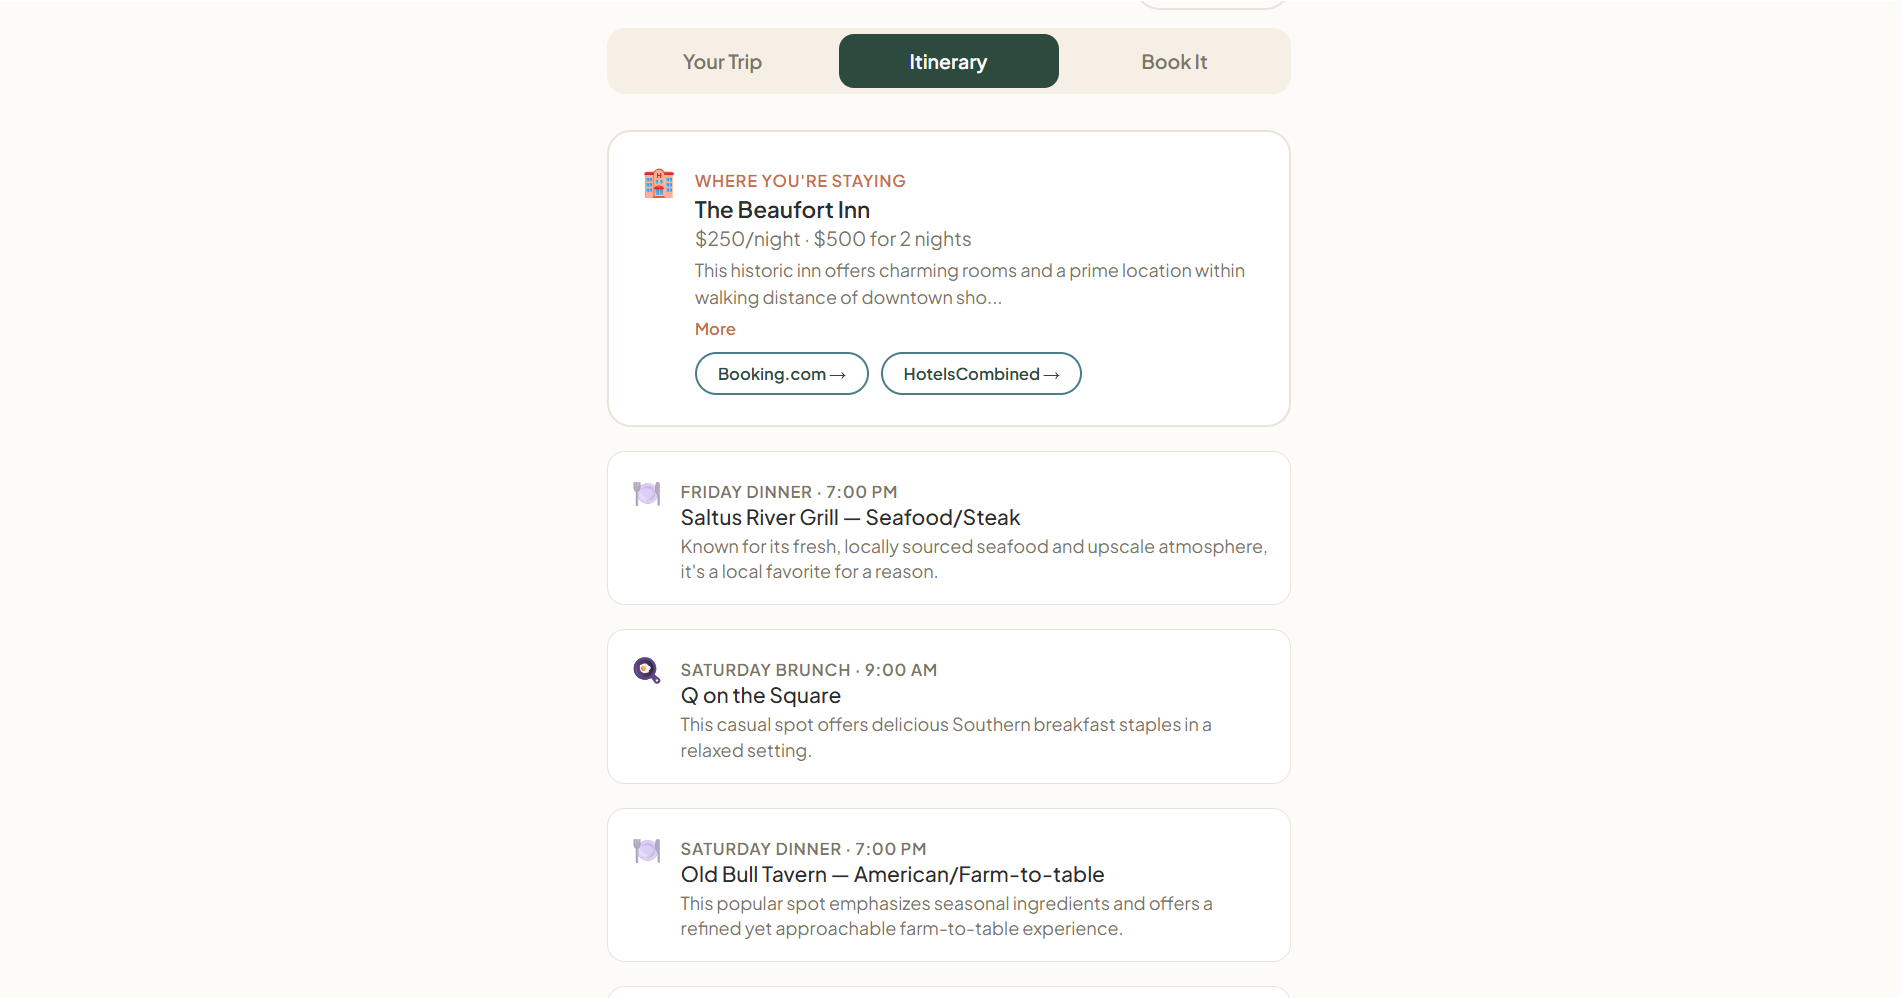This screenshot has width=1901, height=998.
Task: Click the hotel building icon
Action: coord(658,184)
